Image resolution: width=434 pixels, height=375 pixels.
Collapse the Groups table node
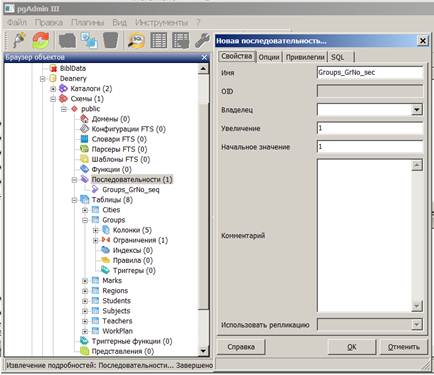coord(85,220)
